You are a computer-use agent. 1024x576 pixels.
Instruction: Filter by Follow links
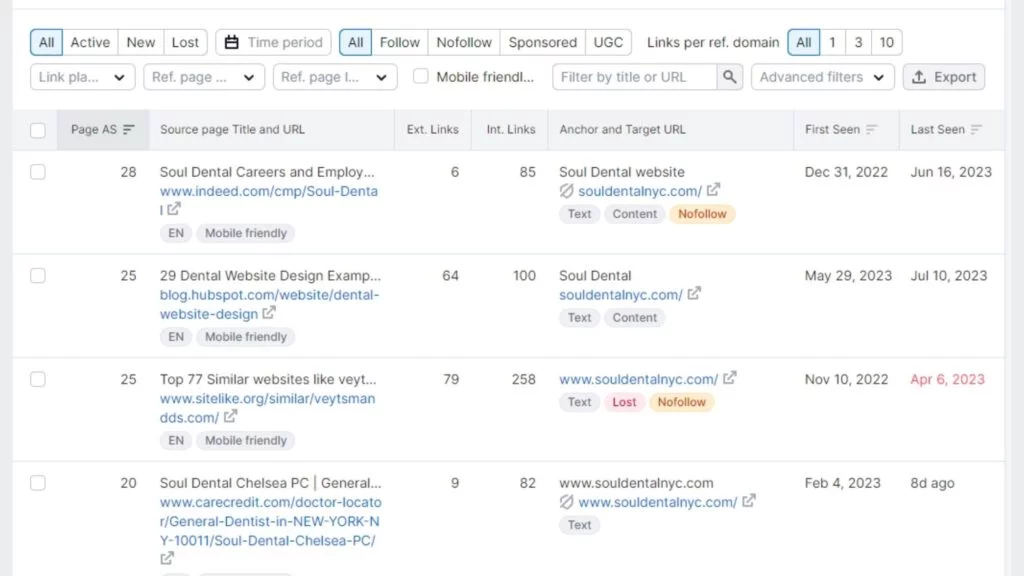point(399,42)
